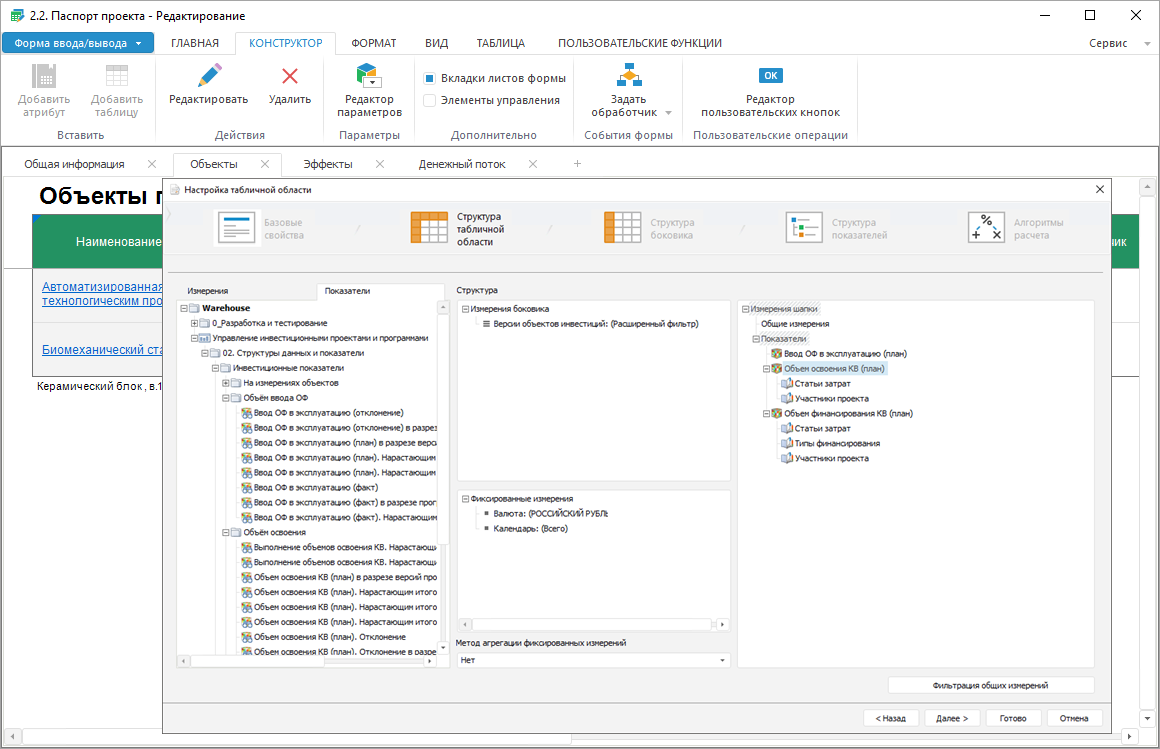Click the Задать обработчик icon
1160x749 pixels.
pyautogui.click(x=629, y=75)
